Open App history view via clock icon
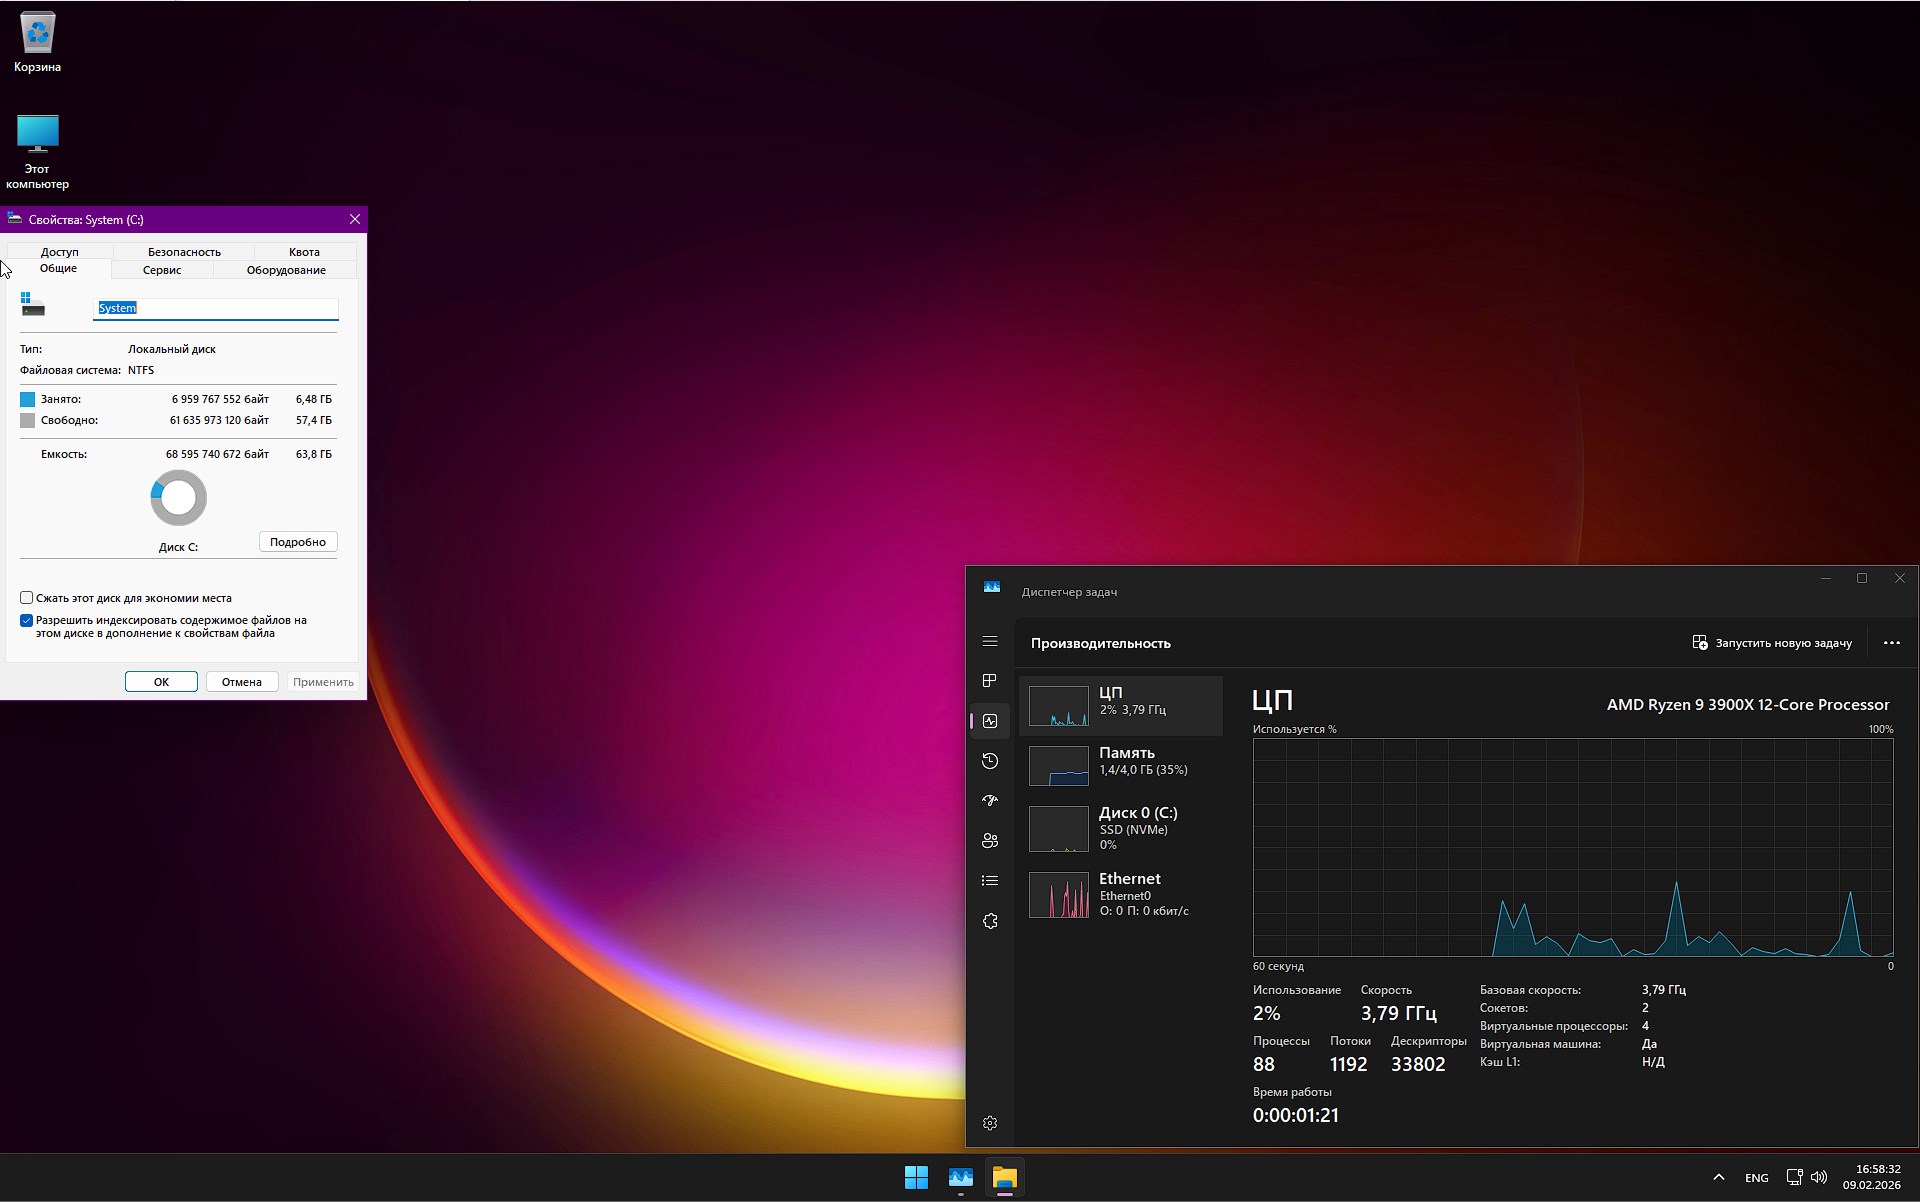The width and height of the screenshot is (1920, 1202). point(990,761)
